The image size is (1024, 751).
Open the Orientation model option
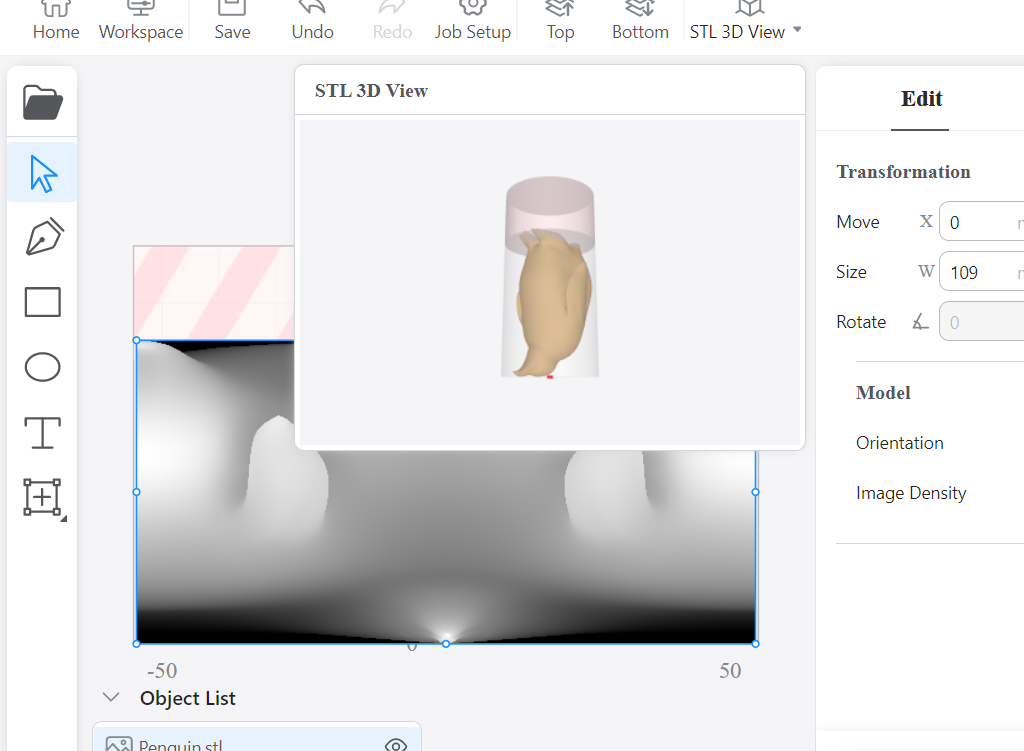click(x=899, y=443)
